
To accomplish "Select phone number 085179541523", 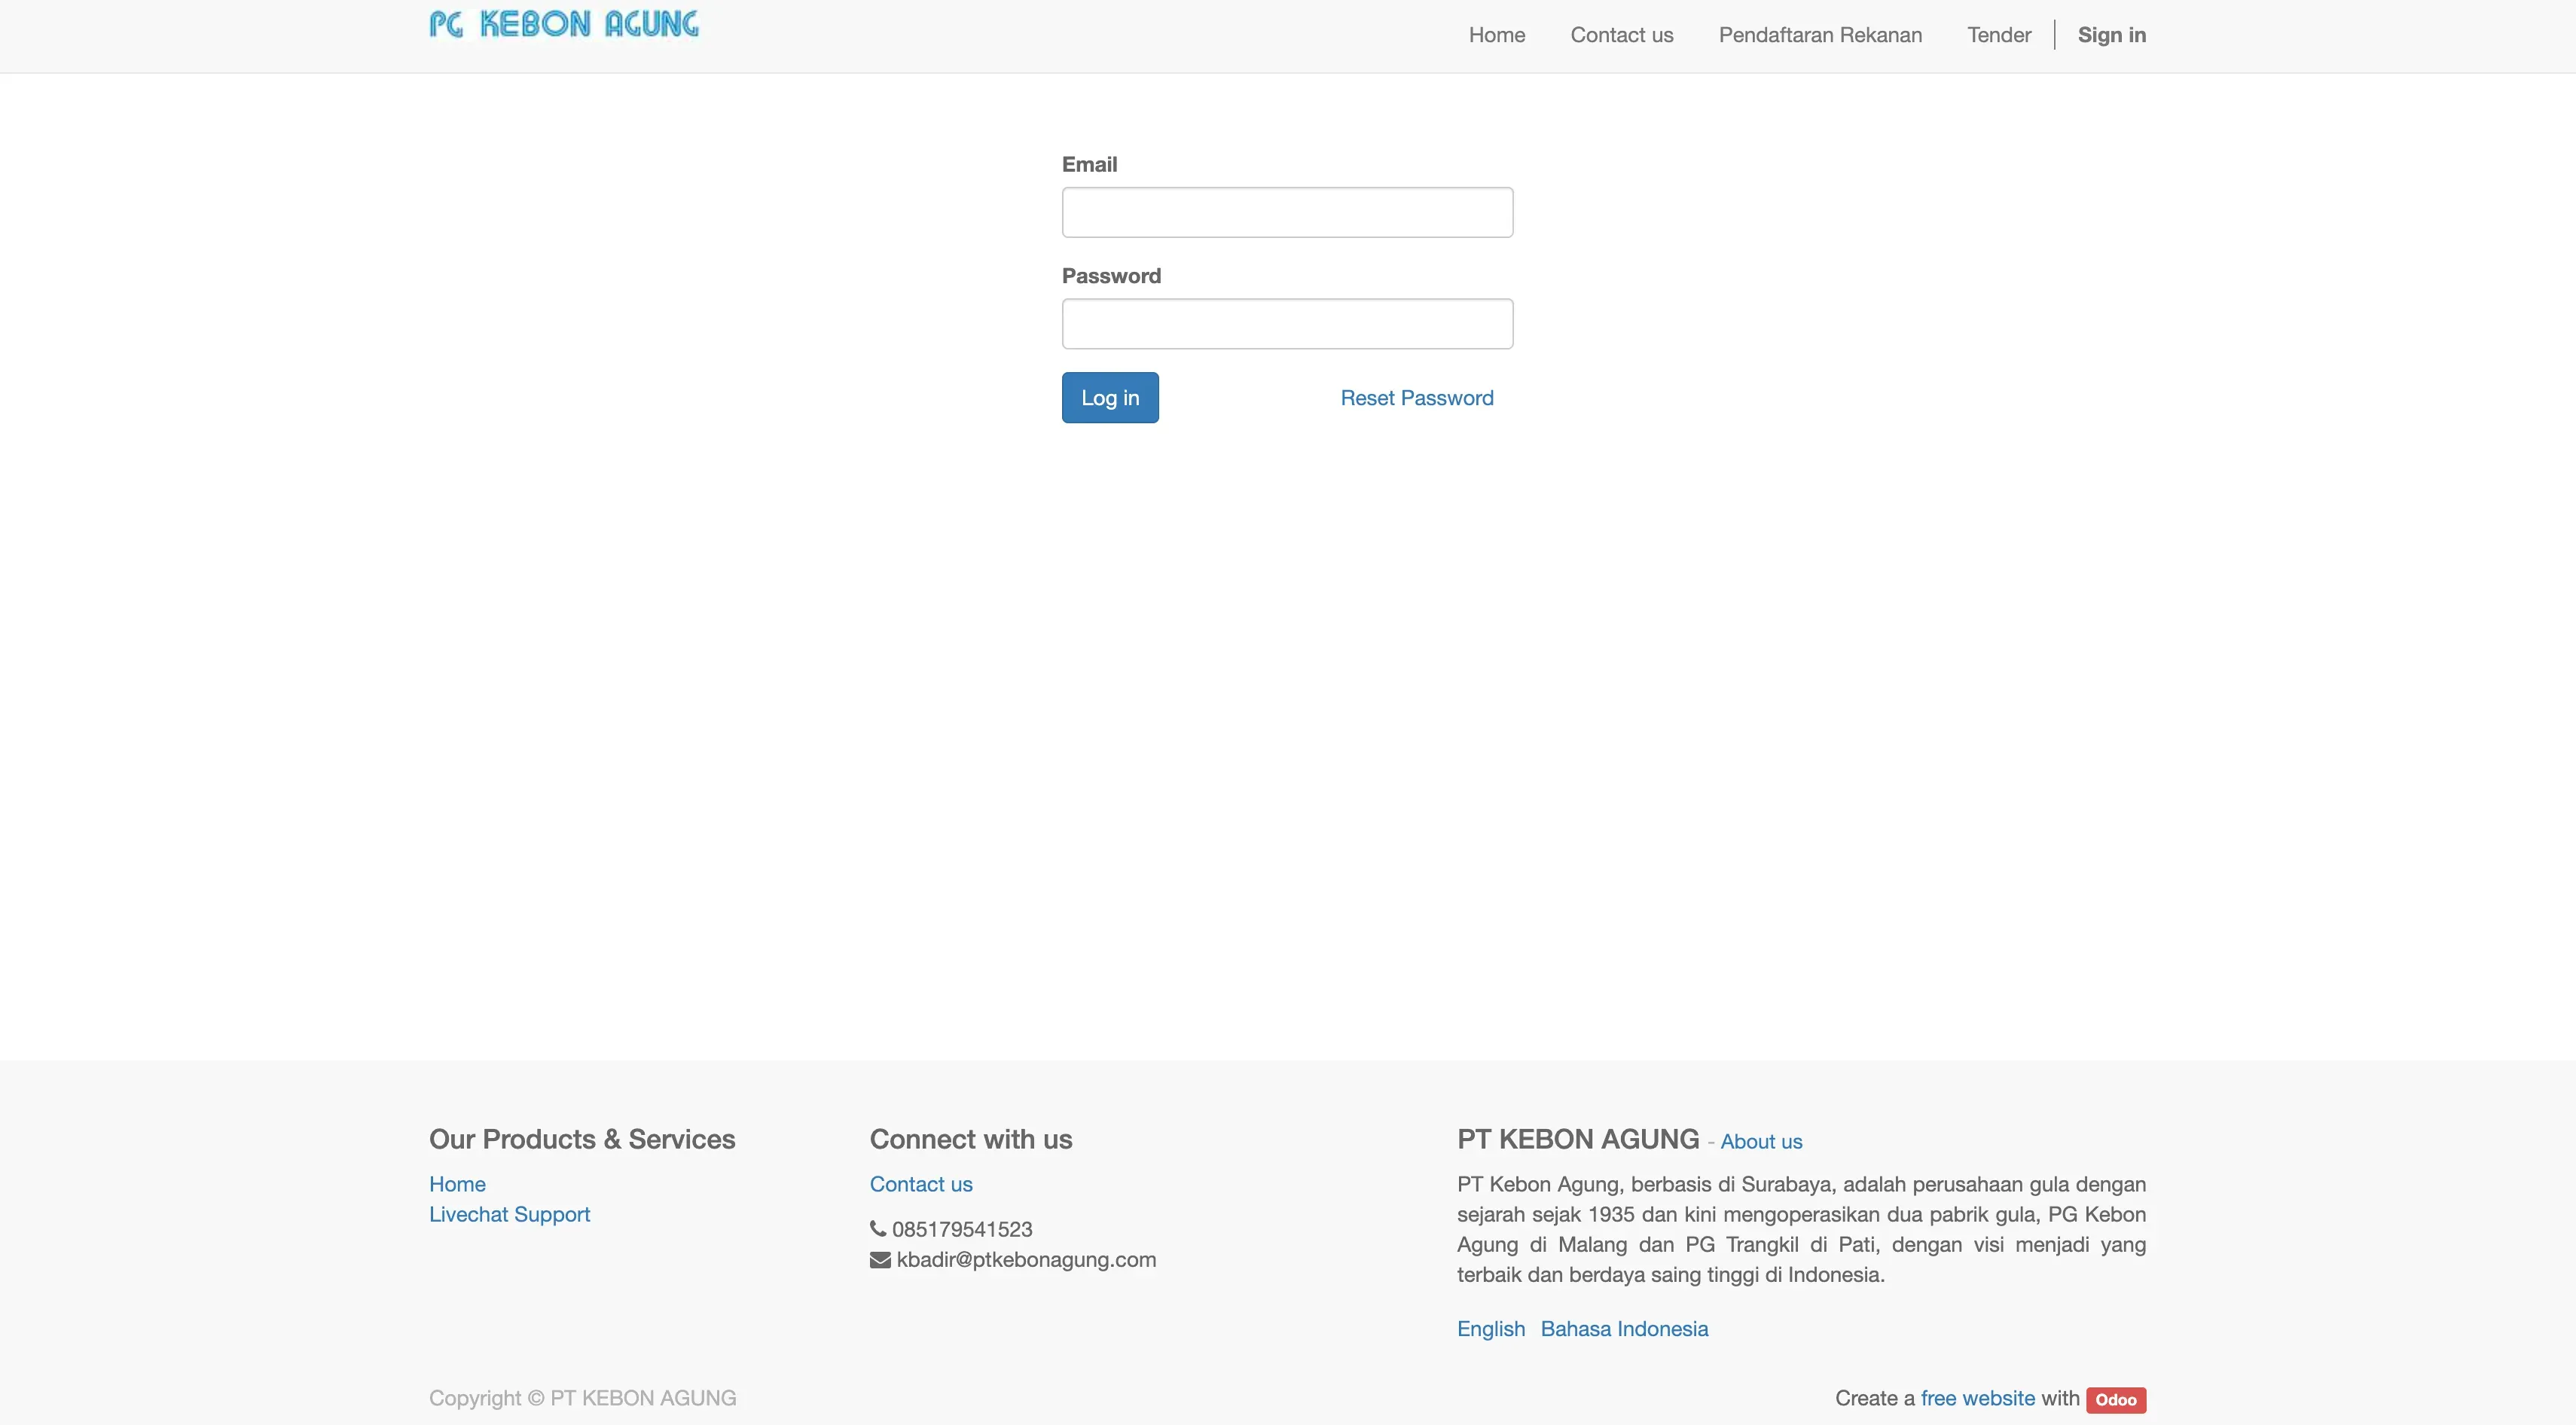I will point(962,1229).
